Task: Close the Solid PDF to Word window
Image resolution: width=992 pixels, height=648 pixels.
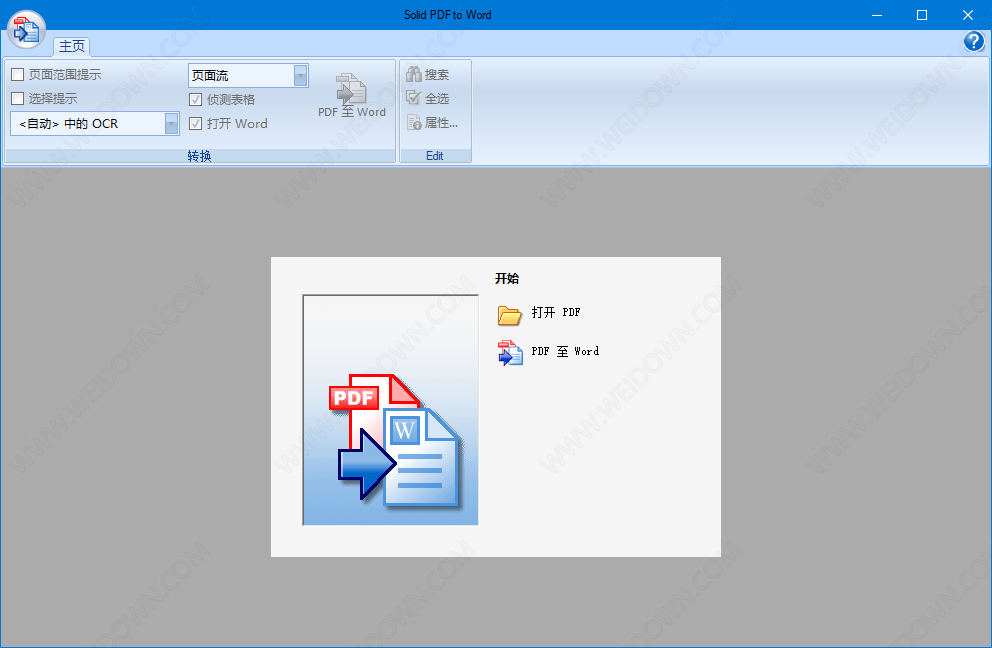Action: (x=968, y=15)
